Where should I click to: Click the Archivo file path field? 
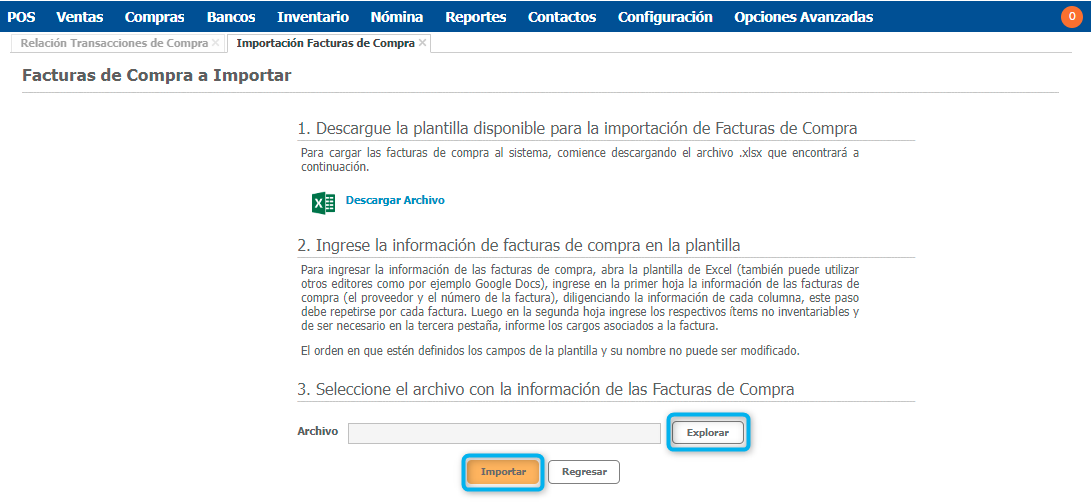point(504,433)
